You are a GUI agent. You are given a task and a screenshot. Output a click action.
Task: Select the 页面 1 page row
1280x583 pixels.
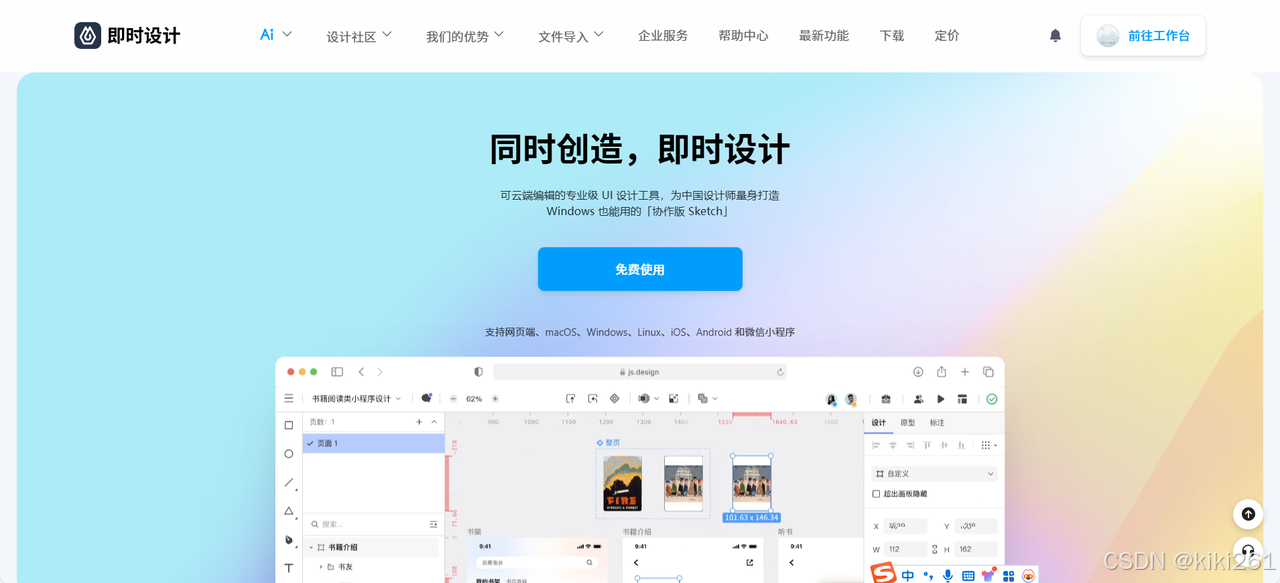374,443
